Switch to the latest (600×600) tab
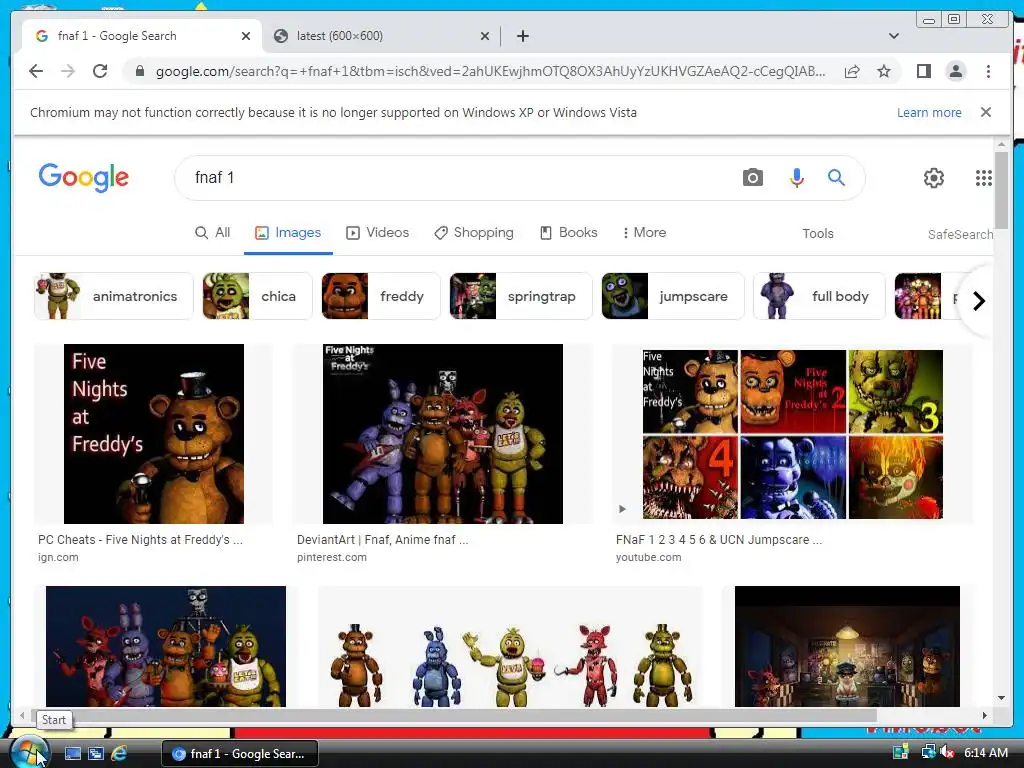This screenshot has width=1024, height=768. (381, 36)
